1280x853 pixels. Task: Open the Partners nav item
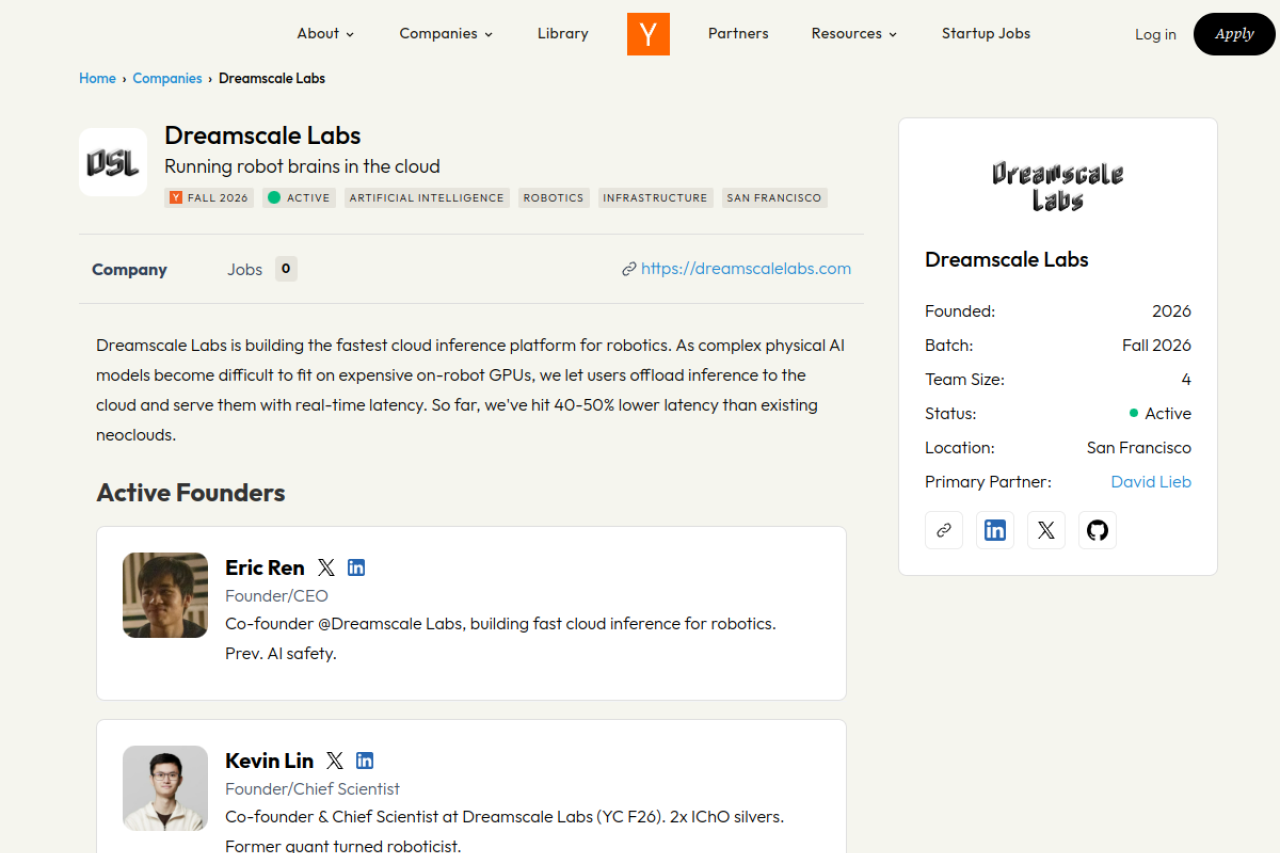coord(738,34)
